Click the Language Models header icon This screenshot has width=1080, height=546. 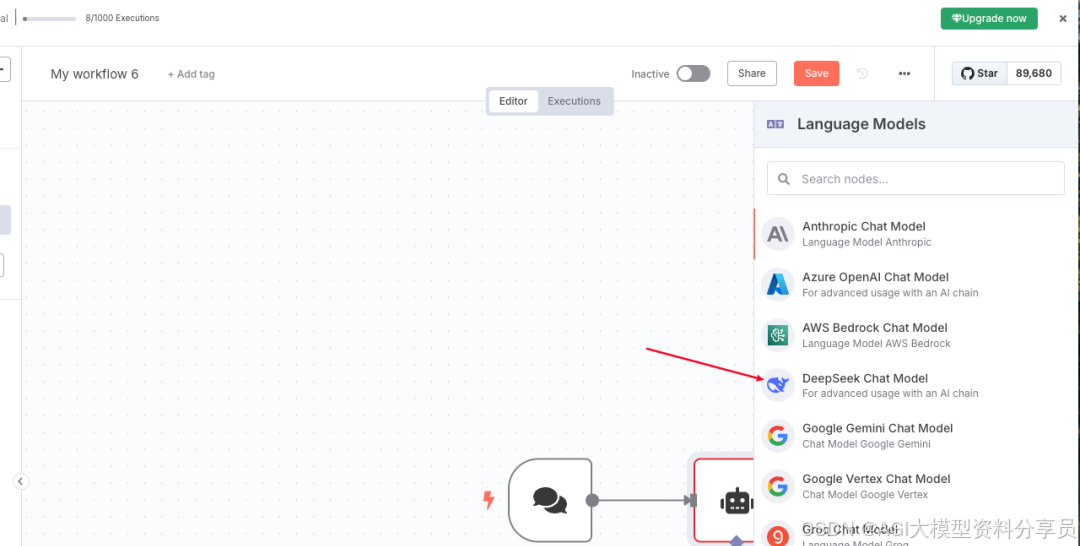pyautogui.click(x=776, y=124)
